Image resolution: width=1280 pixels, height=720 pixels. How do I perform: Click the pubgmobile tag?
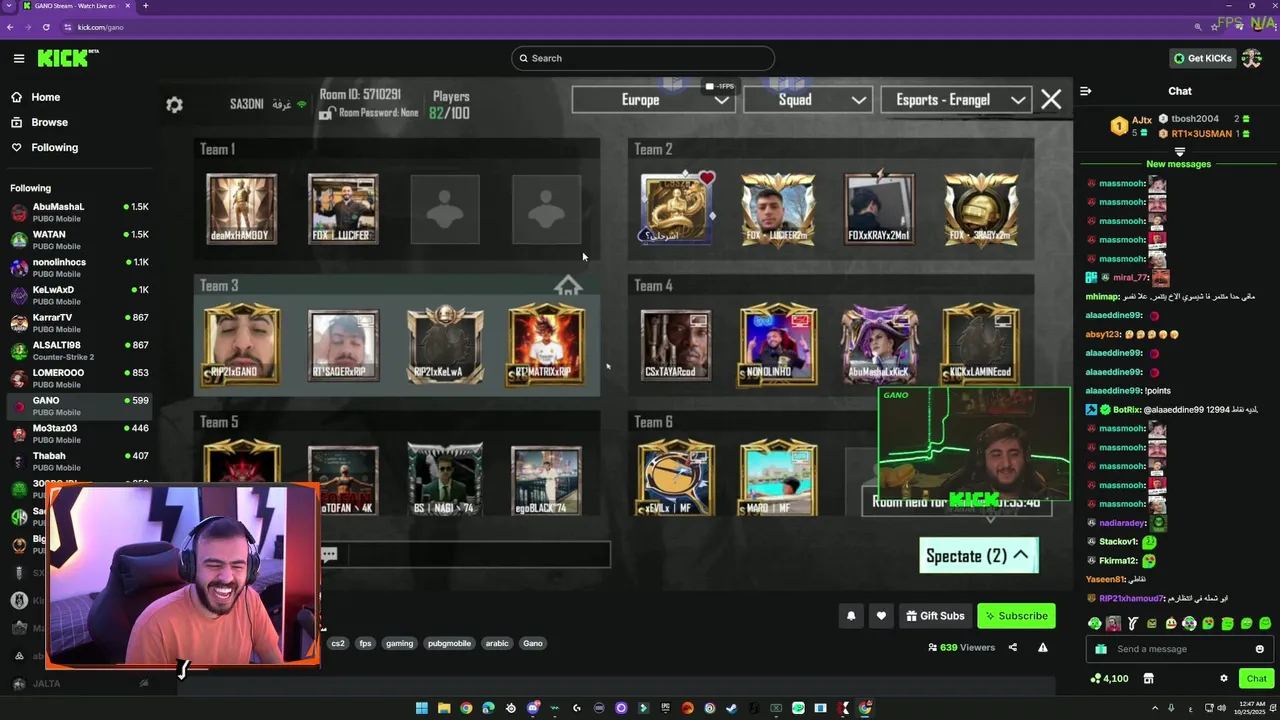coord(449,644)
